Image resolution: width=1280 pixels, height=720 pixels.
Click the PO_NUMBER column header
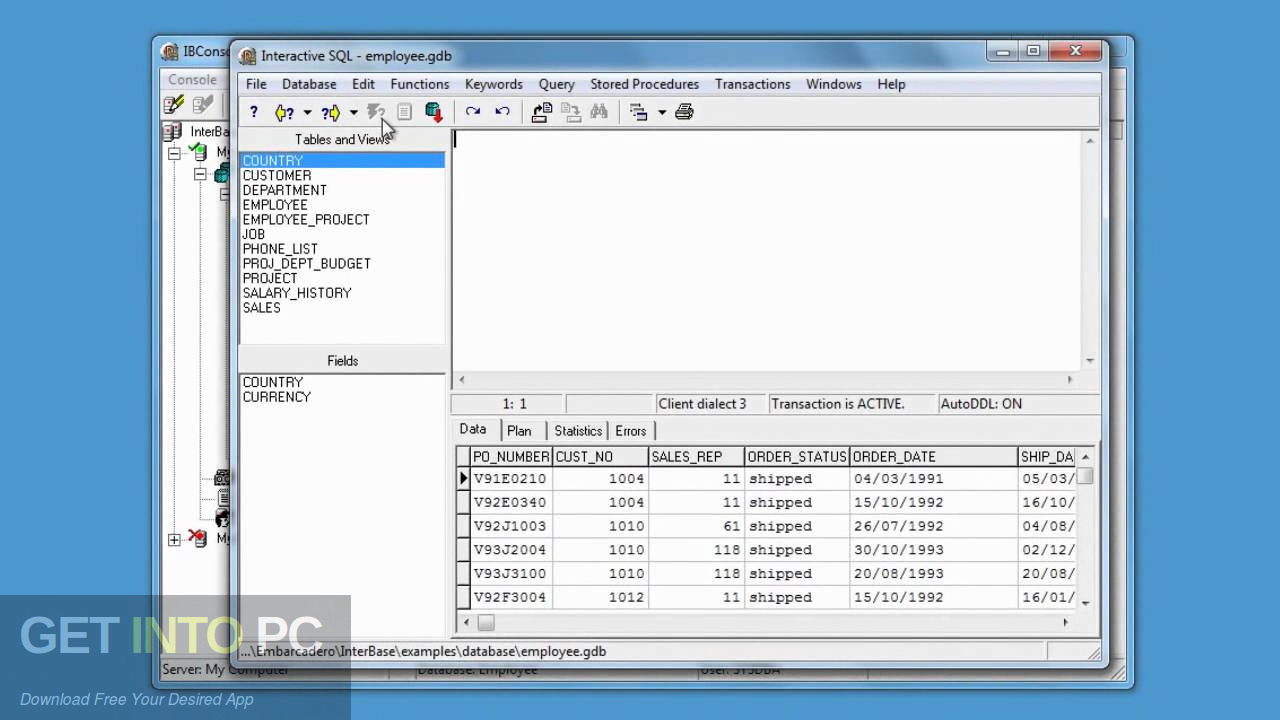(510, 457)
